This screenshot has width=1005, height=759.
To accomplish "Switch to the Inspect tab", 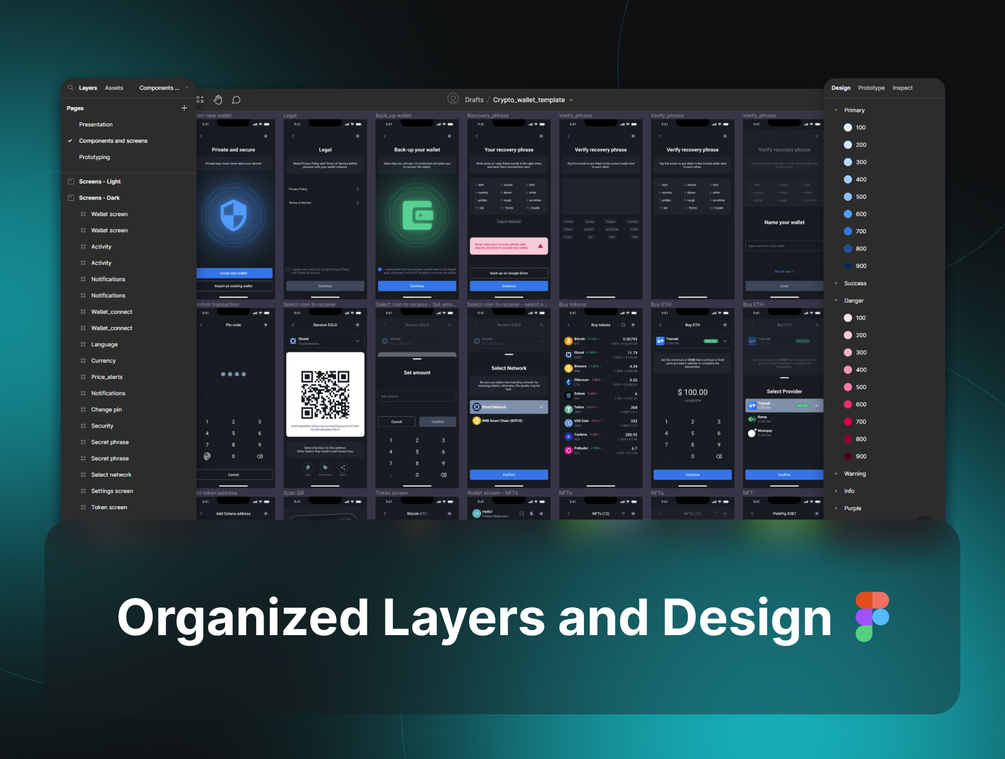I will 902,88.
